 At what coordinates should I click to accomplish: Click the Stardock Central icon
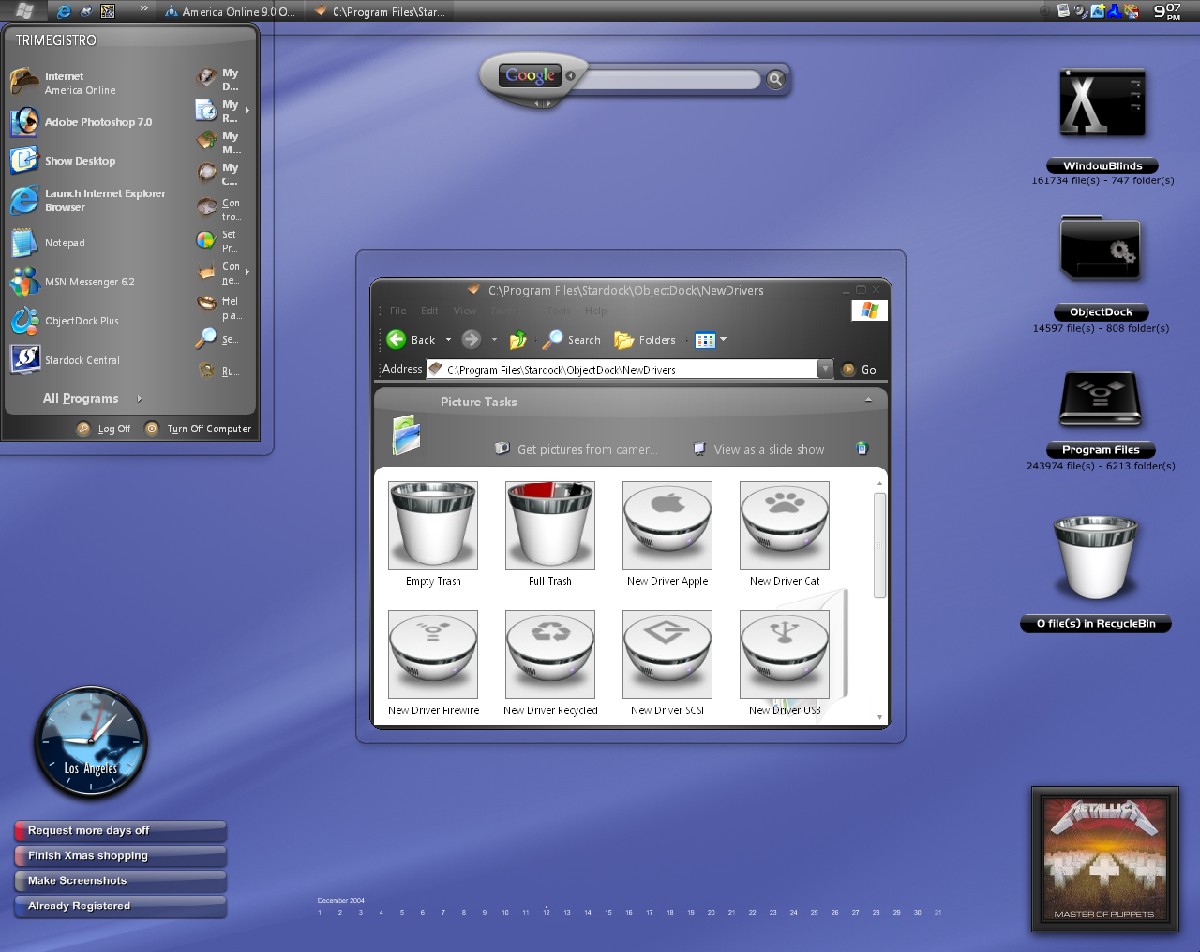coord(24,359)
